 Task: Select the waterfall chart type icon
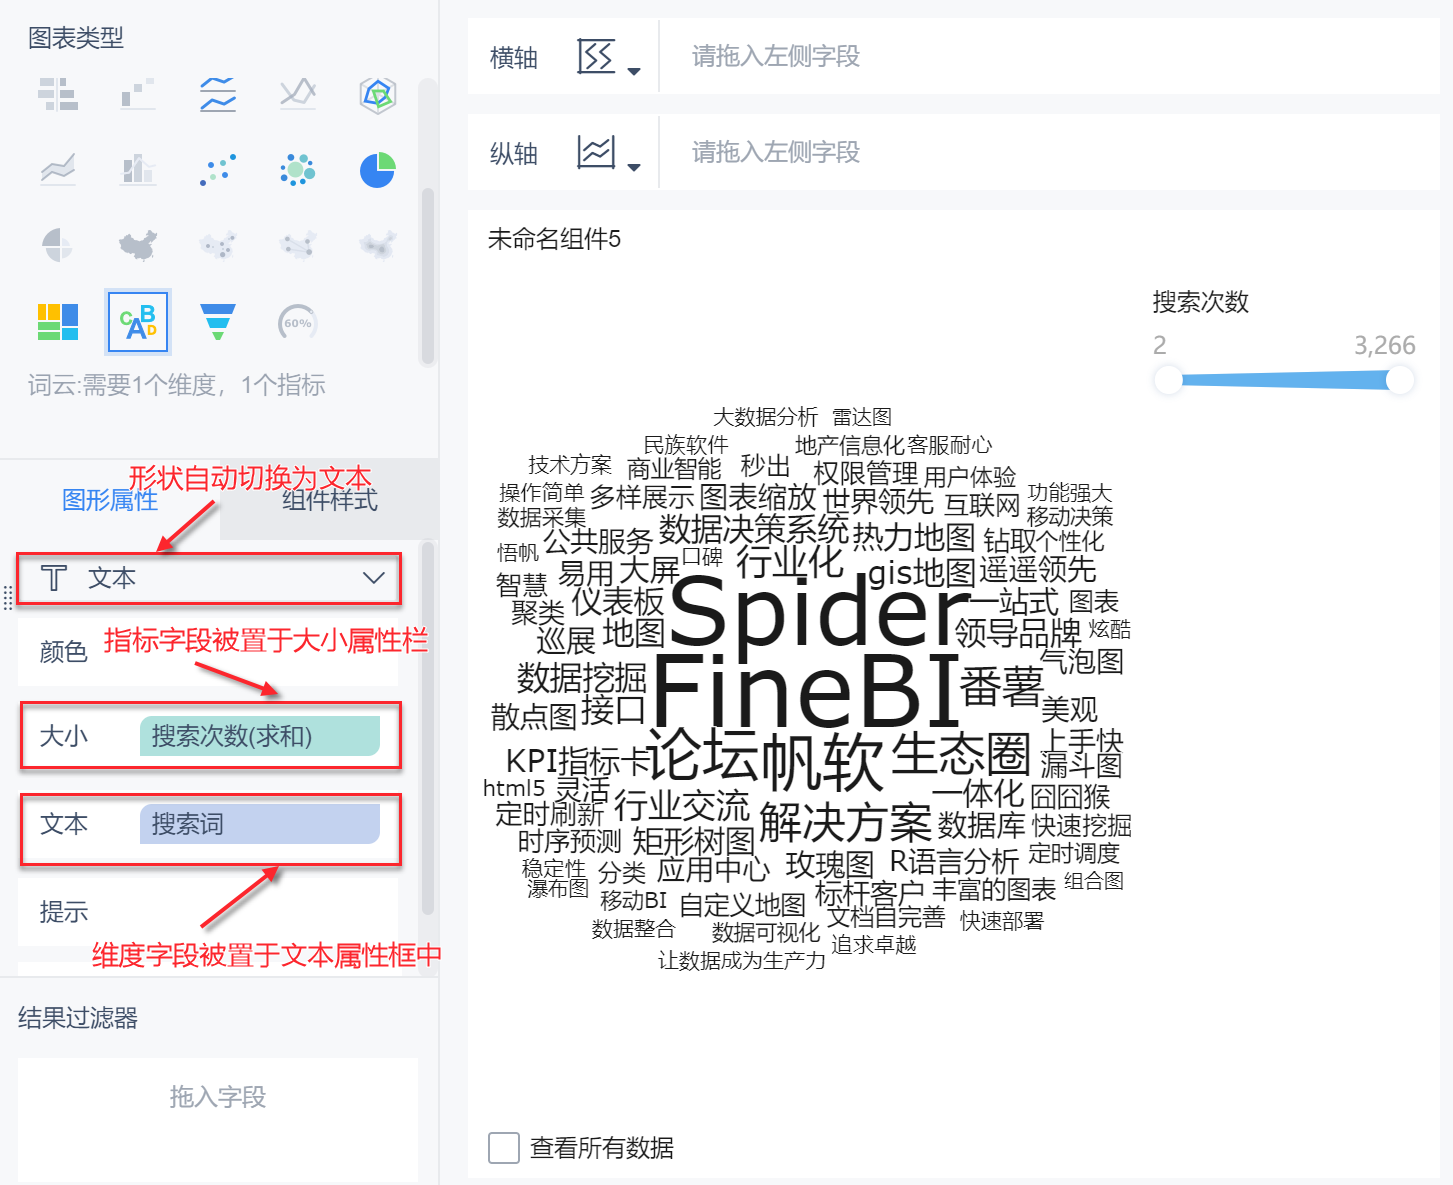click(x=138, y=94)
